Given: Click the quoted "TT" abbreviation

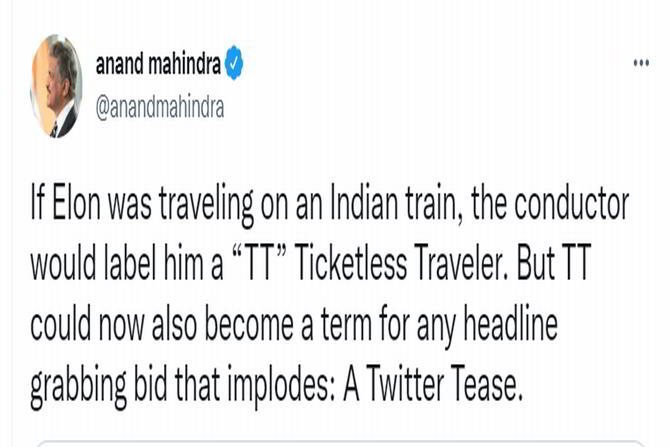Looking at the screenshot, I should point(258,263).
